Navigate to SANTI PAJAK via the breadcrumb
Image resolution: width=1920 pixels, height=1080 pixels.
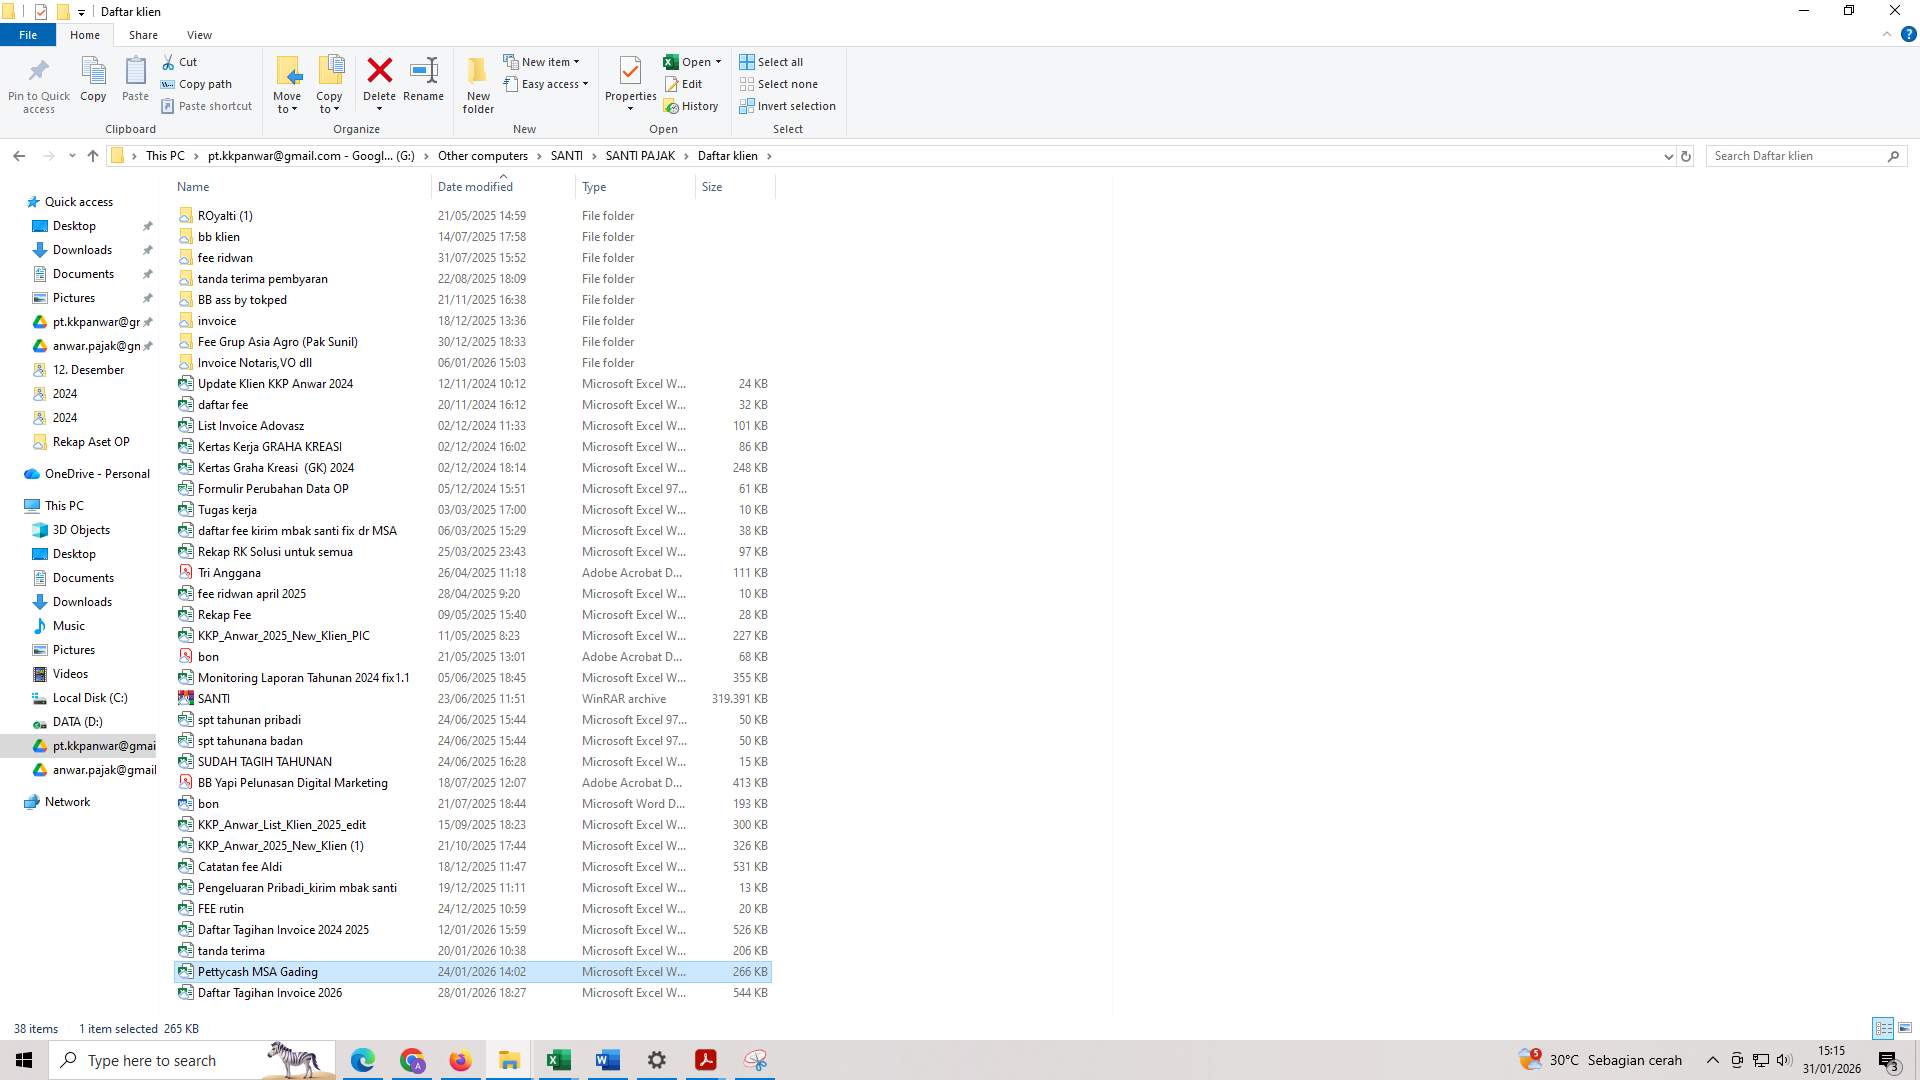coord(641,155)
